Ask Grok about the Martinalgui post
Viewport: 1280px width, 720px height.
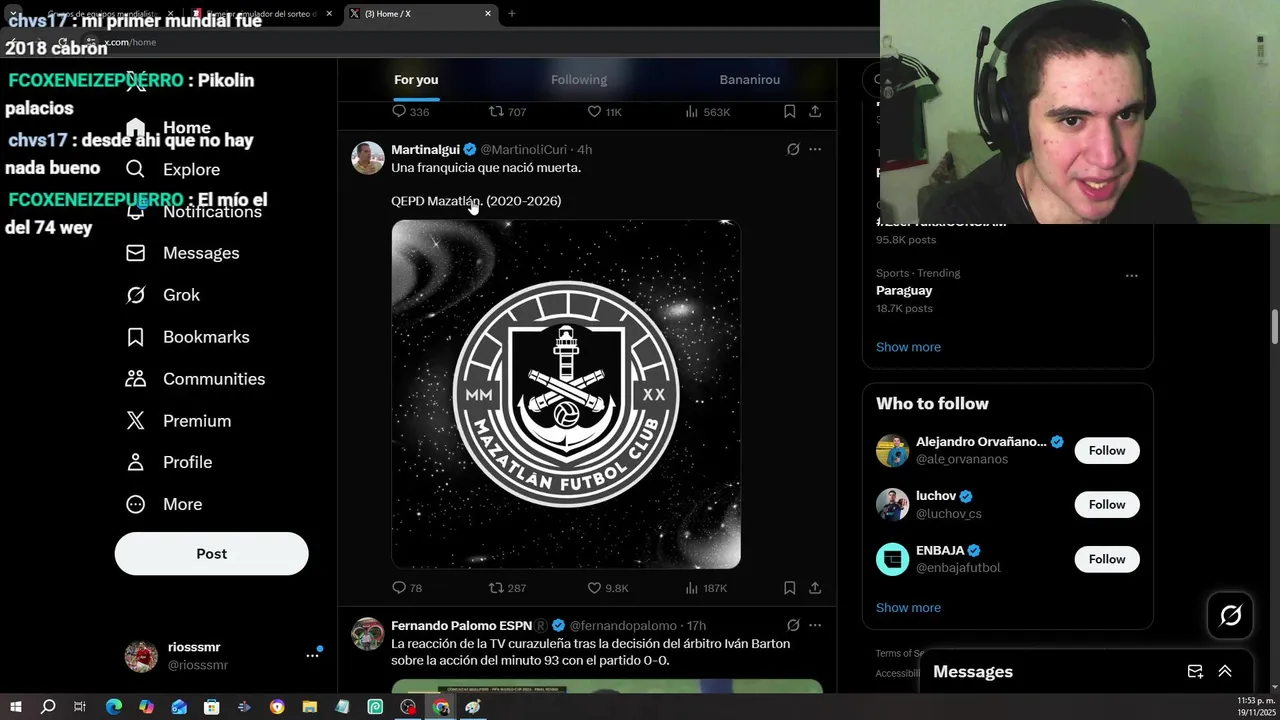click(793, 149)
